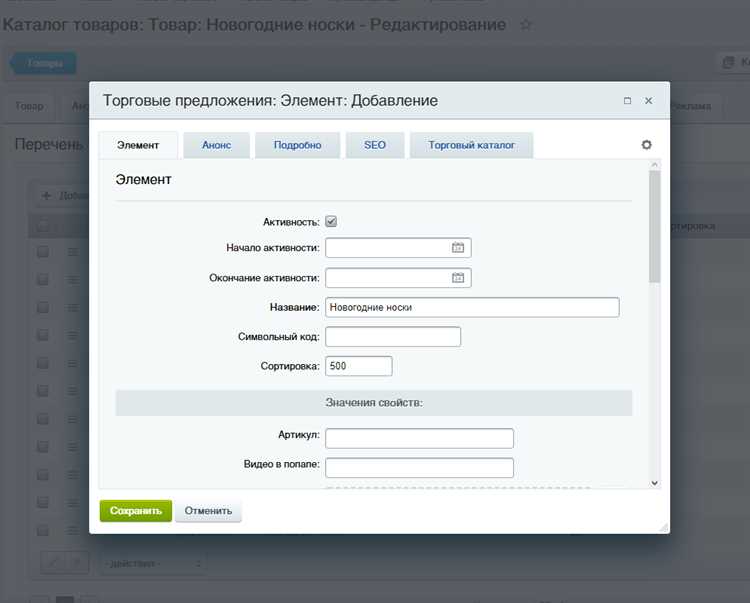The image size is (750, 603).
Task: Click the Сохранить button
Action: coord(136,511)
